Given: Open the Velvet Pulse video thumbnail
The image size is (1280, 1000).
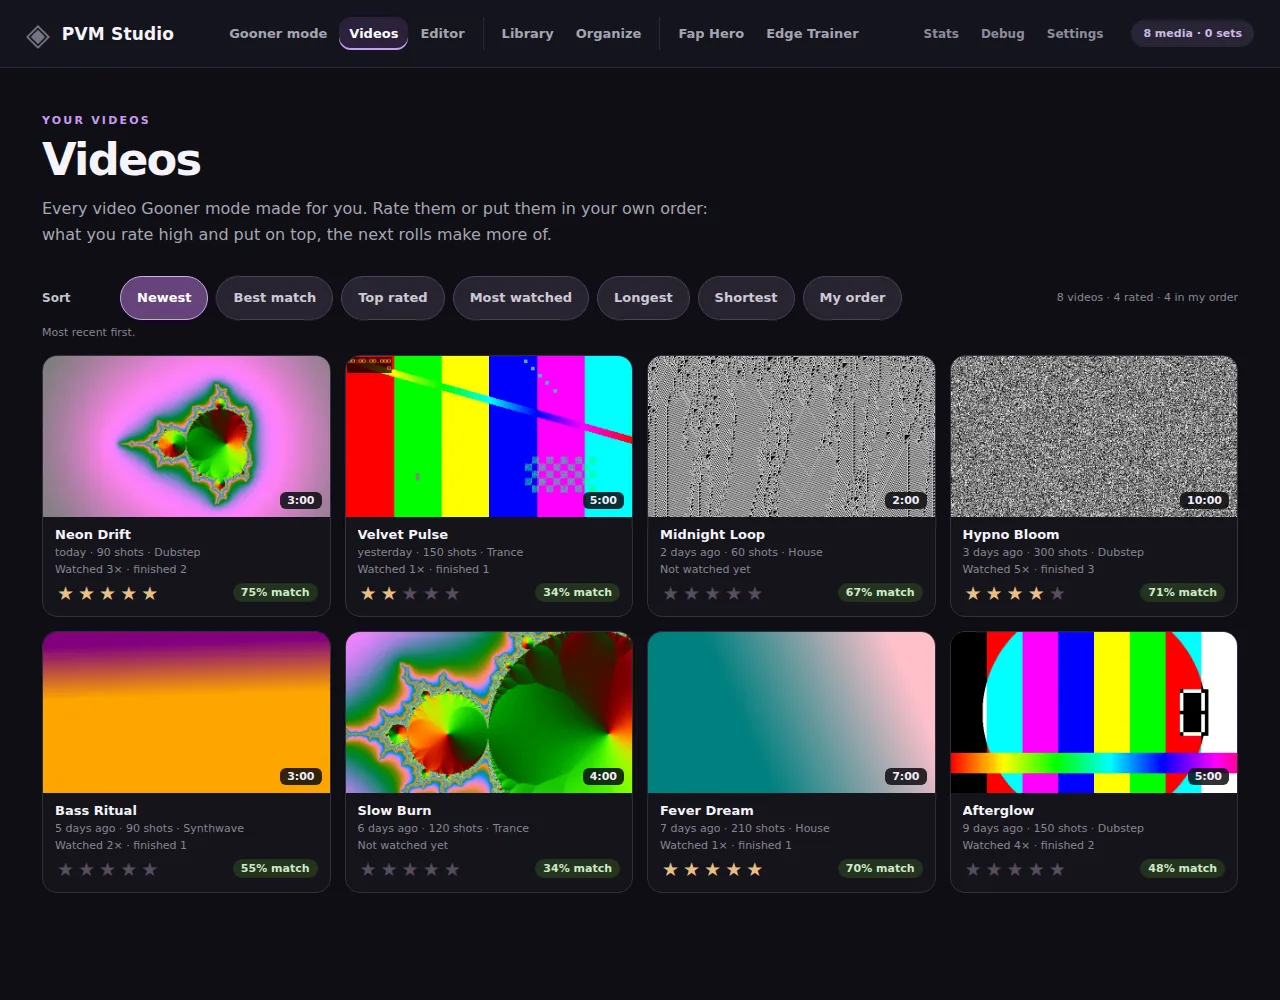Looking at the screenshot, I should click(x=489, y=436).
